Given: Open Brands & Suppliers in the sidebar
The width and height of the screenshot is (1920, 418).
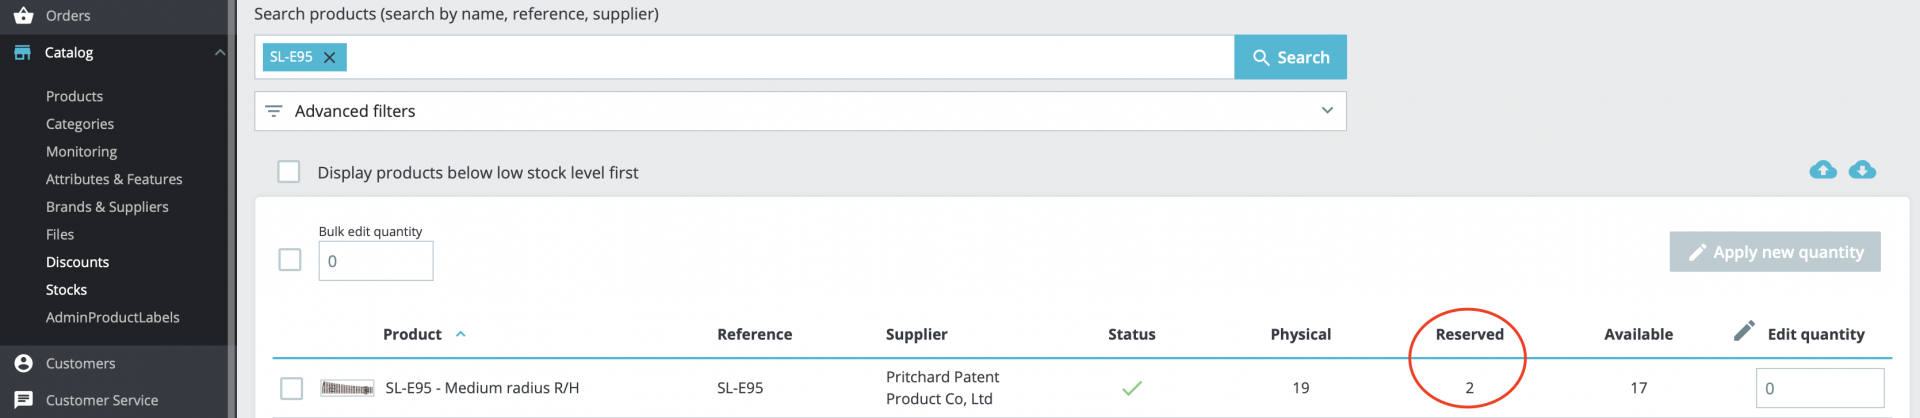Looking at the screenshot, I should [107, 207].
